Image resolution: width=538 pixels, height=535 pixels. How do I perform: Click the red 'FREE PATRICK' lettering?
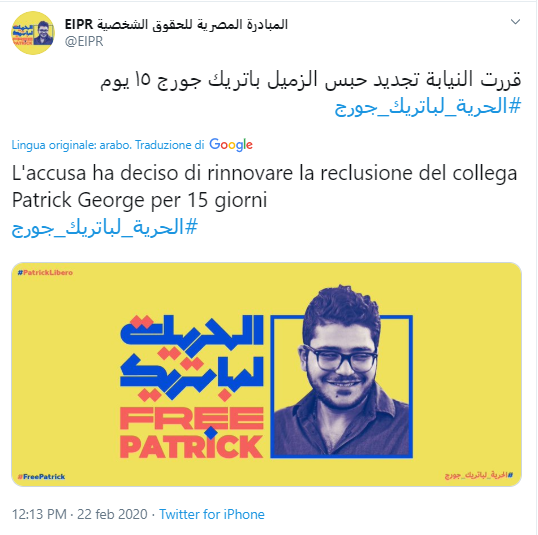[x=191, y=433]
